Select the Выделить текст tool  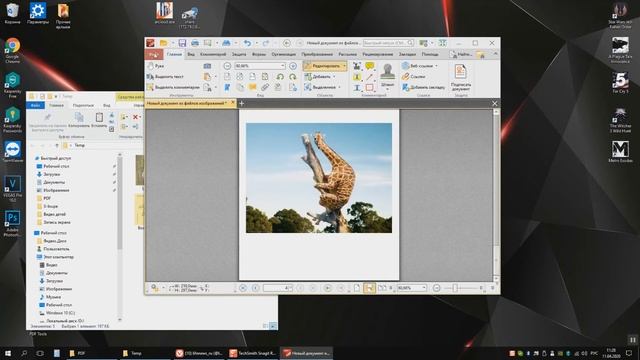click(165, 76)
